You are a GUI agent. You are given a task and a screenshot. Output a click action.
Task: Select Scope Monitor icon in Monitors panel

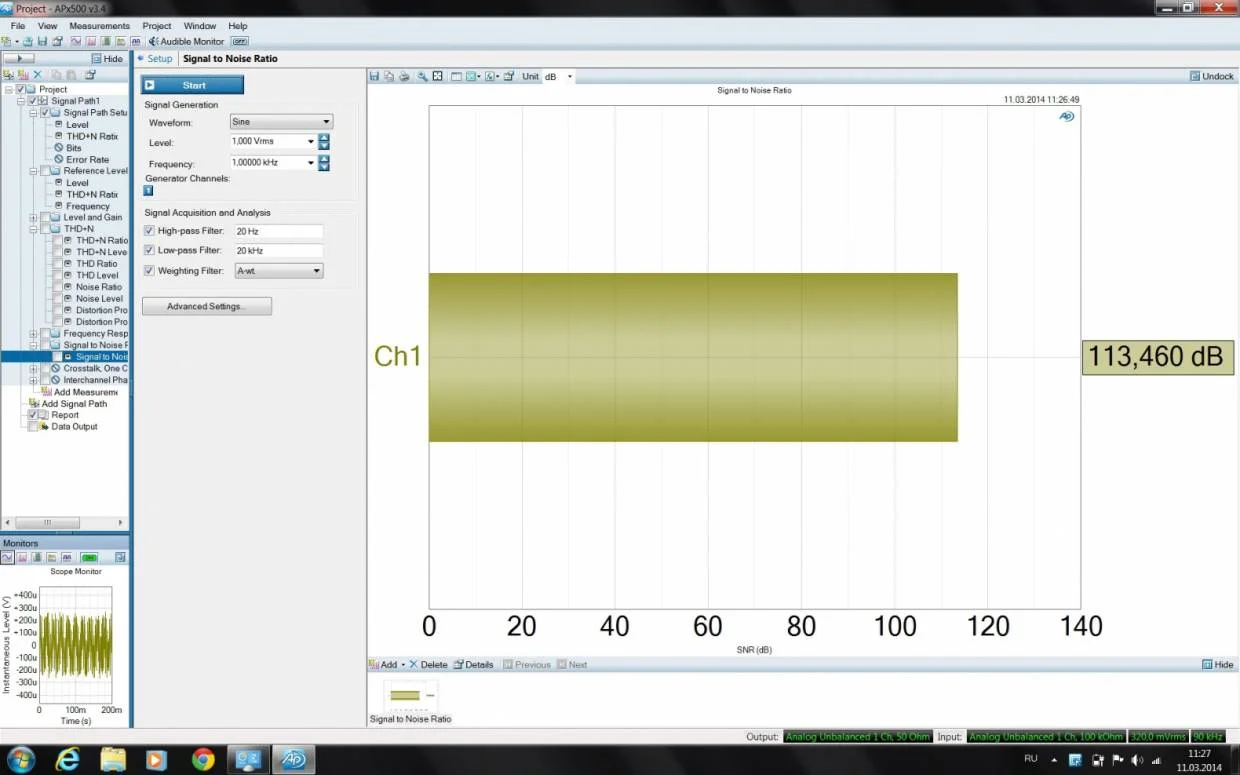7,557
